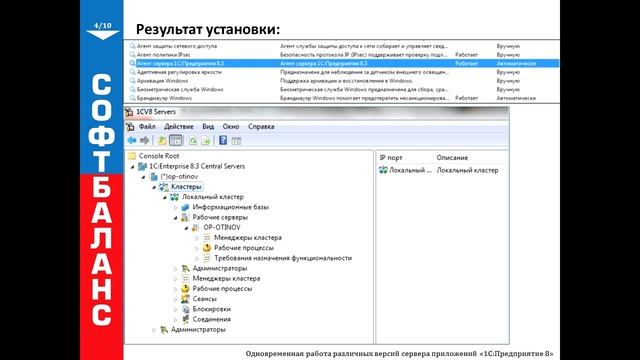The image size is (640, 360).
Task: Click the Рабочие серверы node icon
Action: point(185,217)
